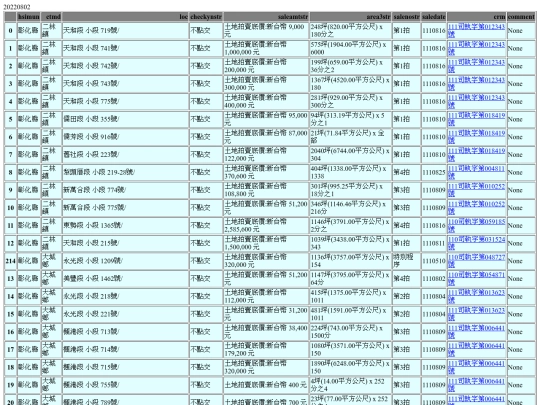Select price cell showing 179,200 元
Viewport: 540px width, 405px height.
266,350
